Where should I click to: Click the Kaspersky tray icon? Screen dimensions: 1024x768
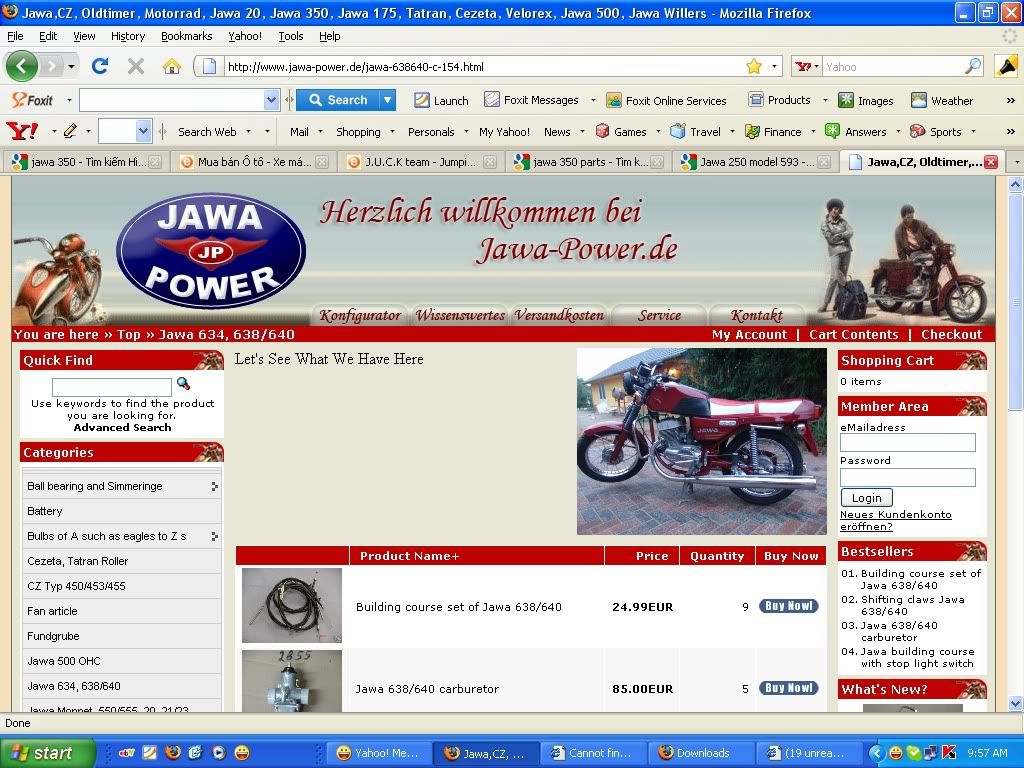(x=948, y=753)
